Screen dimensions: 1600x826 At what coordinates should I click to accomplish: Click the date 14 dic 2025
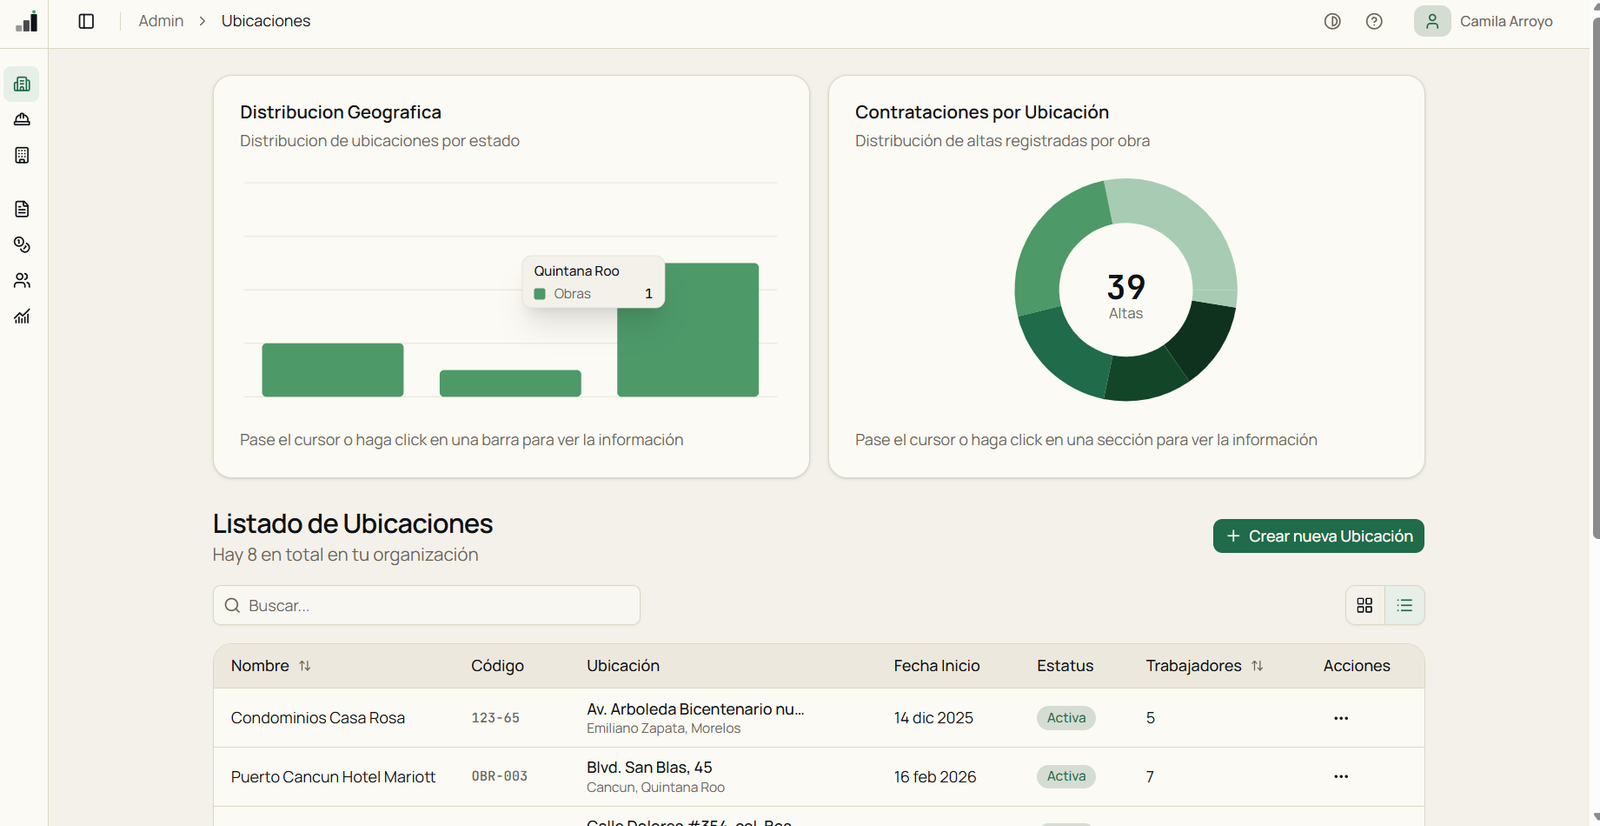pos(933,718)
